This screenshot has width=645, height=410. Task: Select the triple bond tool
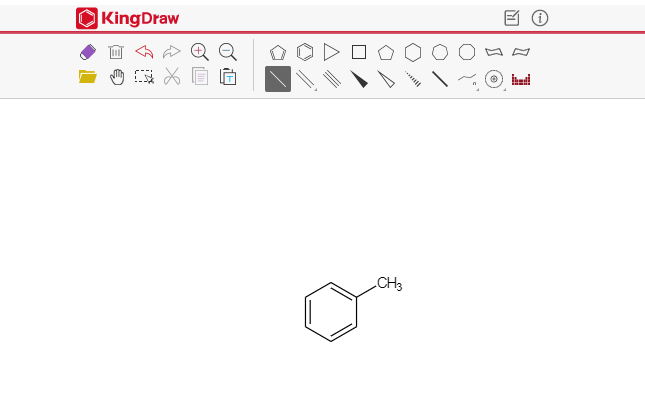coord(332,79)
